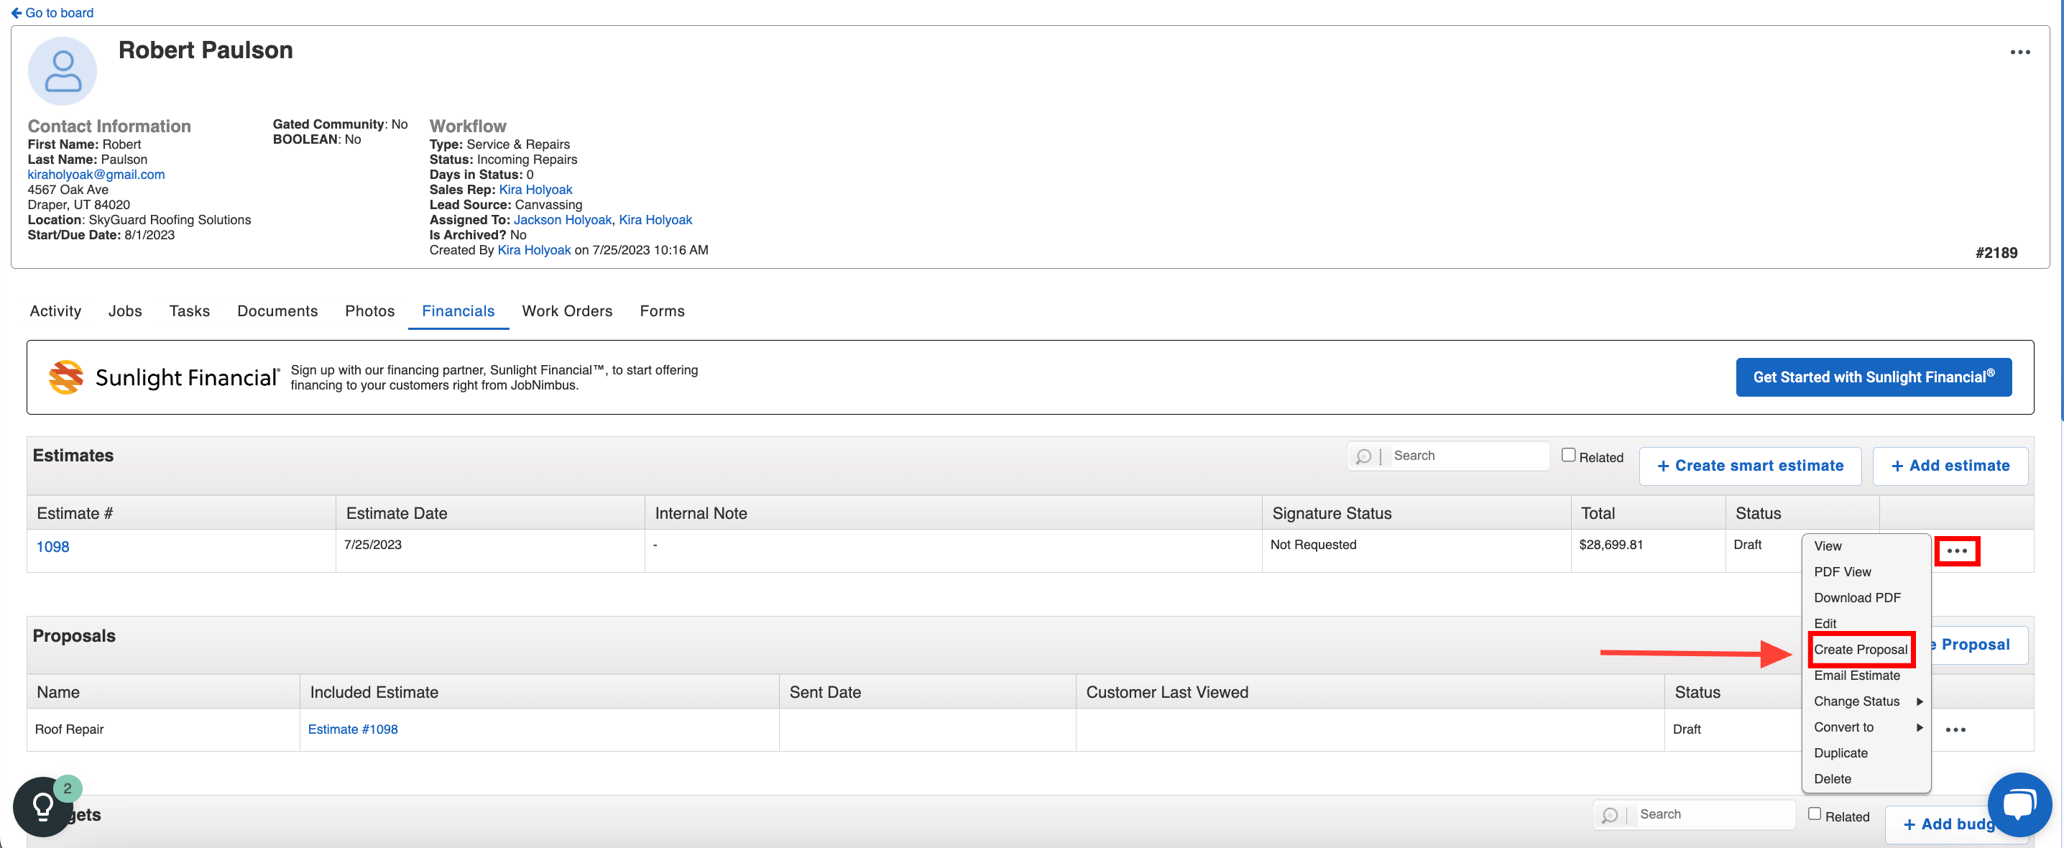Image resolution: width=2064 pixels, height=848 pixels.
Task: Open the Documents tab
Action: [277, 311]
